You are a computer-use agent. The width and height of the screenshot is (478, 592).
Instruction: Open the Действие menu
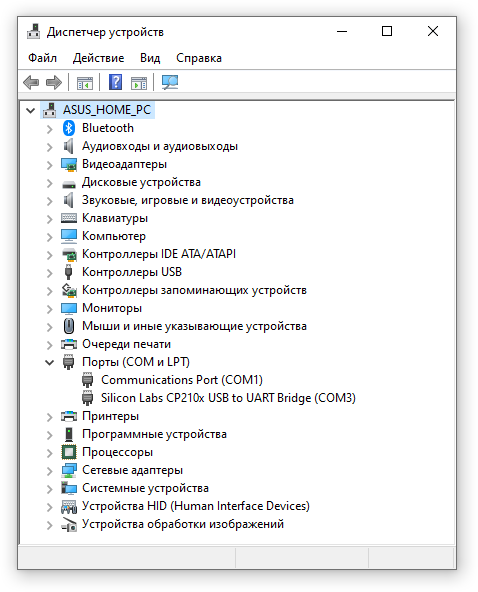(99, 58)
